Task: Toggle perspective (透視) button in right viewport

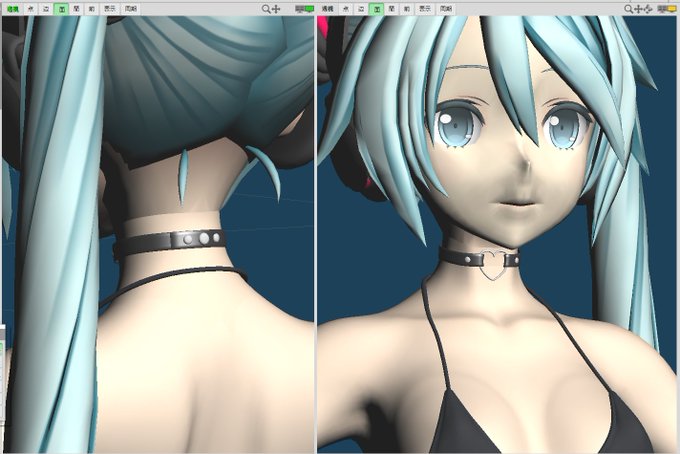Action: (327, 9)
